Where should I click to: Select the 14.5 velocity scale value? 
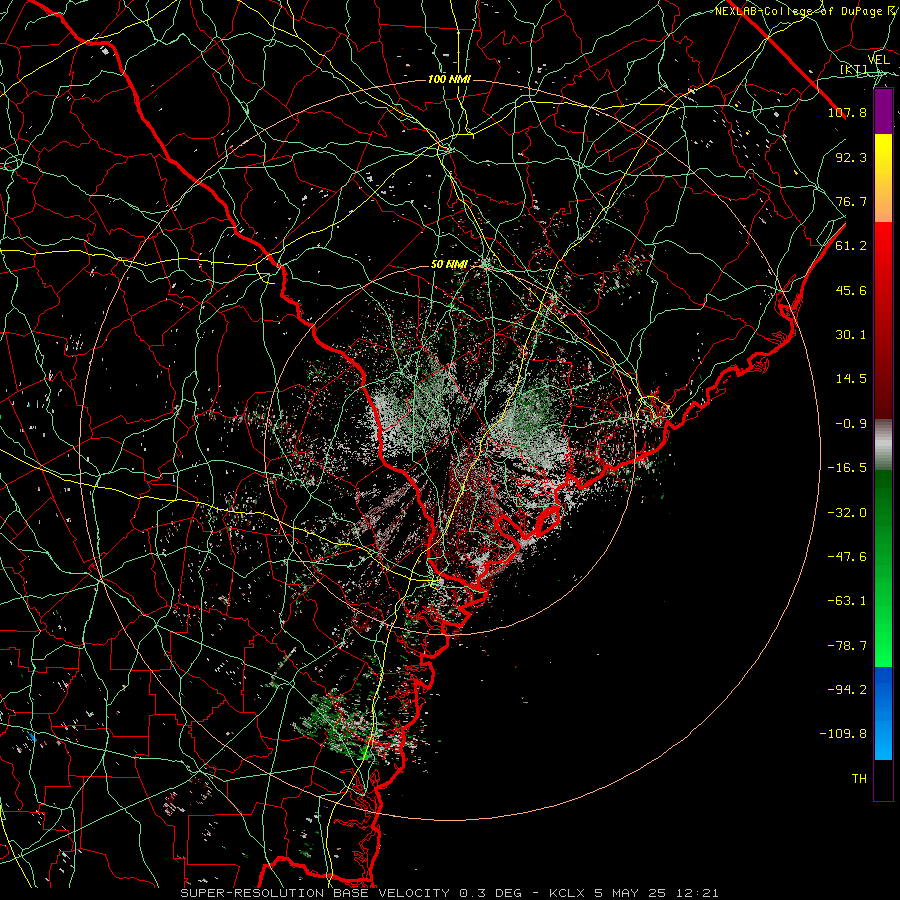pyautogui.click(x=851, y=379)
